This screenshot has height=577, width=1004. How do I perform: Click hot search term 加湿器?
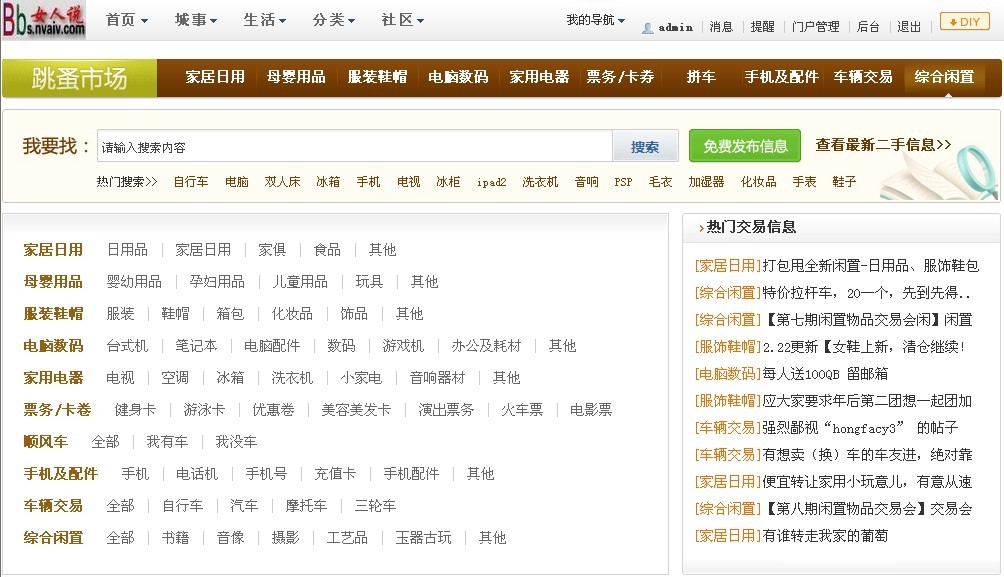pos(706,182)
